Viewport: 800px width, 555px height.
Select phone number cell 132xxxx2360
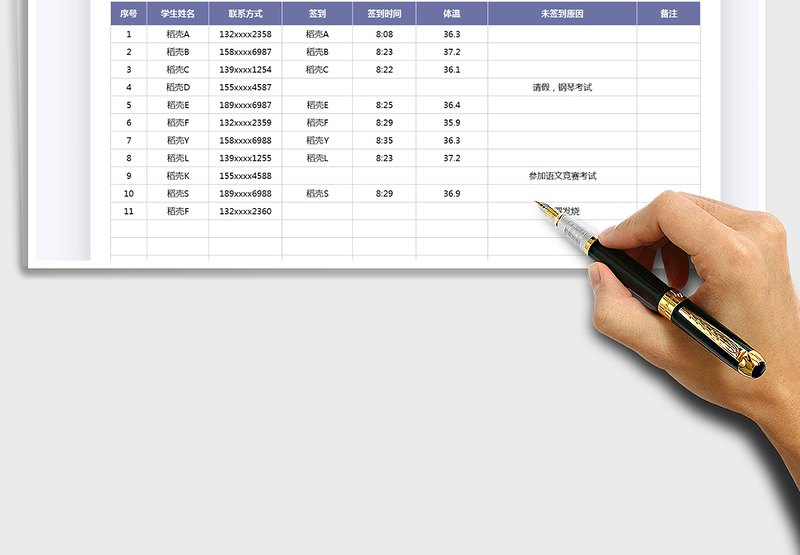(245, 211)
